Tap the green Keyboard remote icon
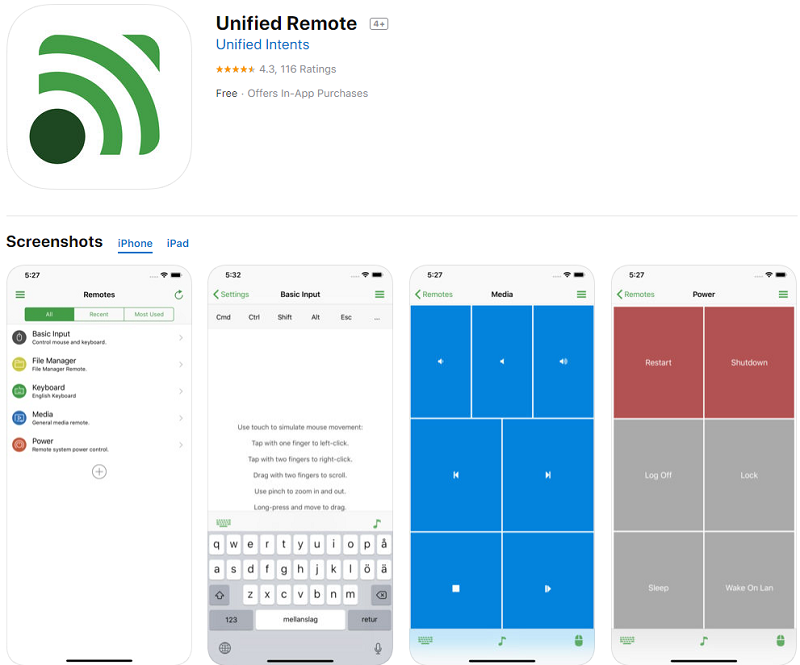The width and height of the screenshot is (800, 665). [19, 391]
